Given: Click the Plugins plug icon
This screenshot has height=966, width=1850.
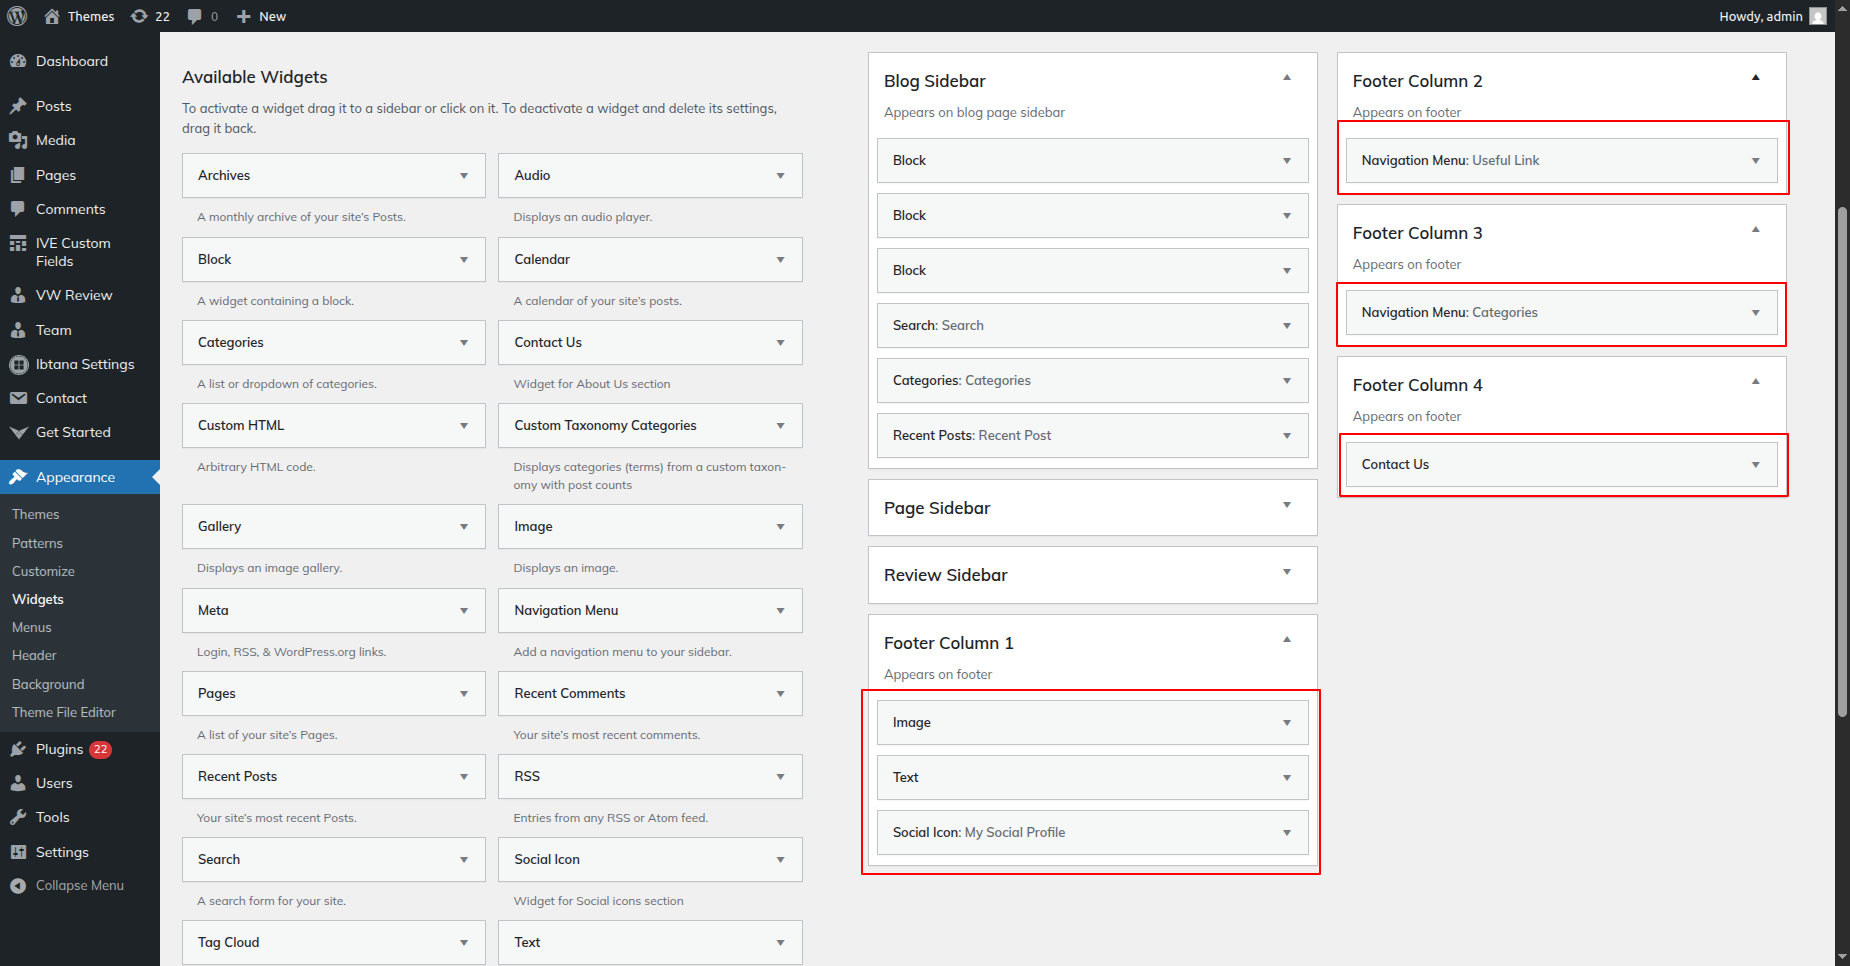Looking at the screenshot, I should (18, 749).
